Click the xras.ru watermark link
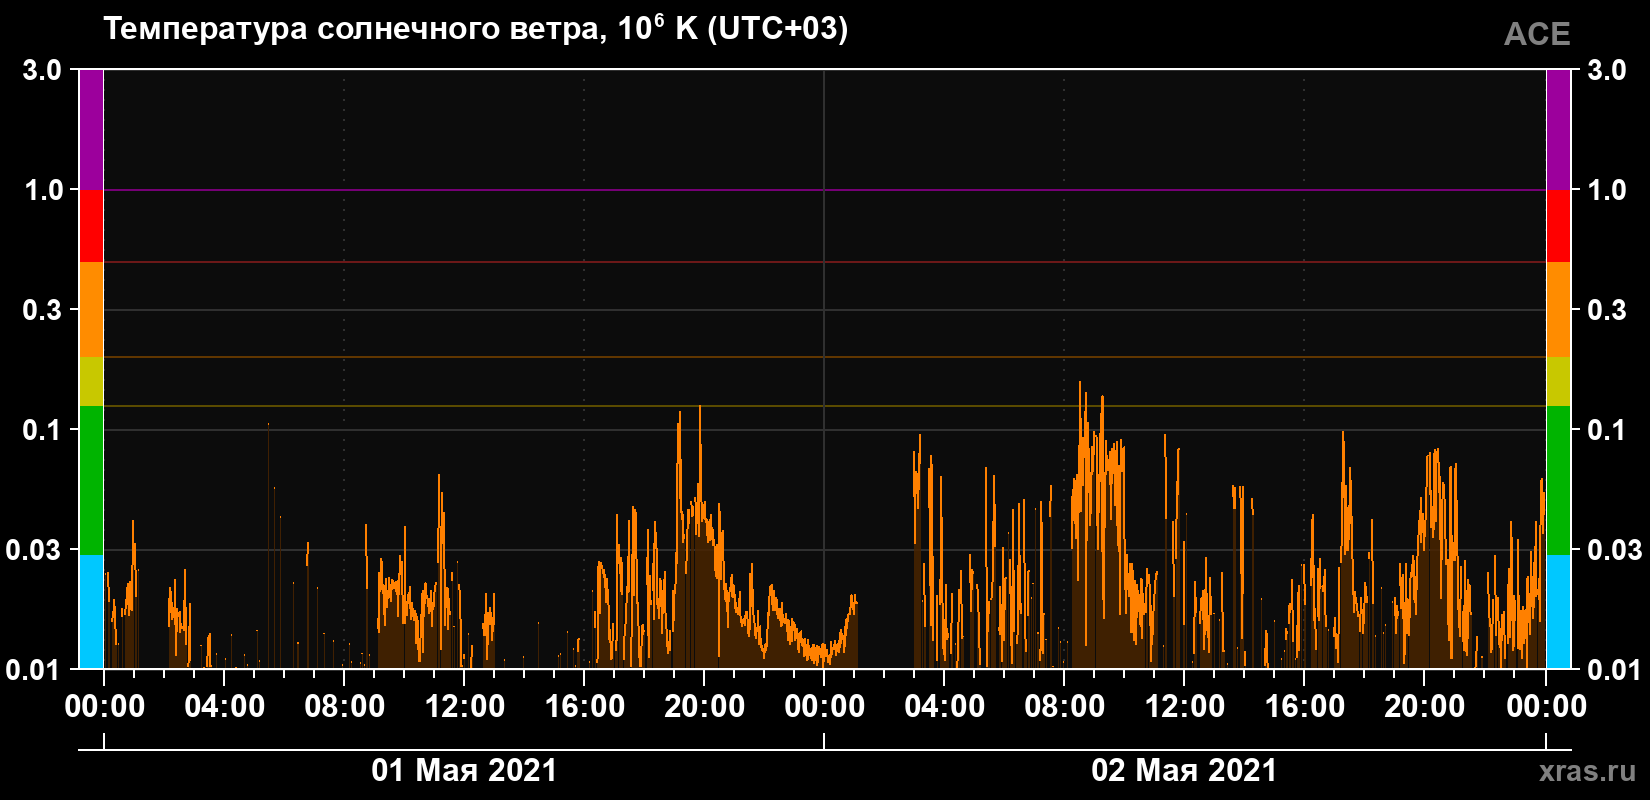1650x800 pixels. 1588,771
